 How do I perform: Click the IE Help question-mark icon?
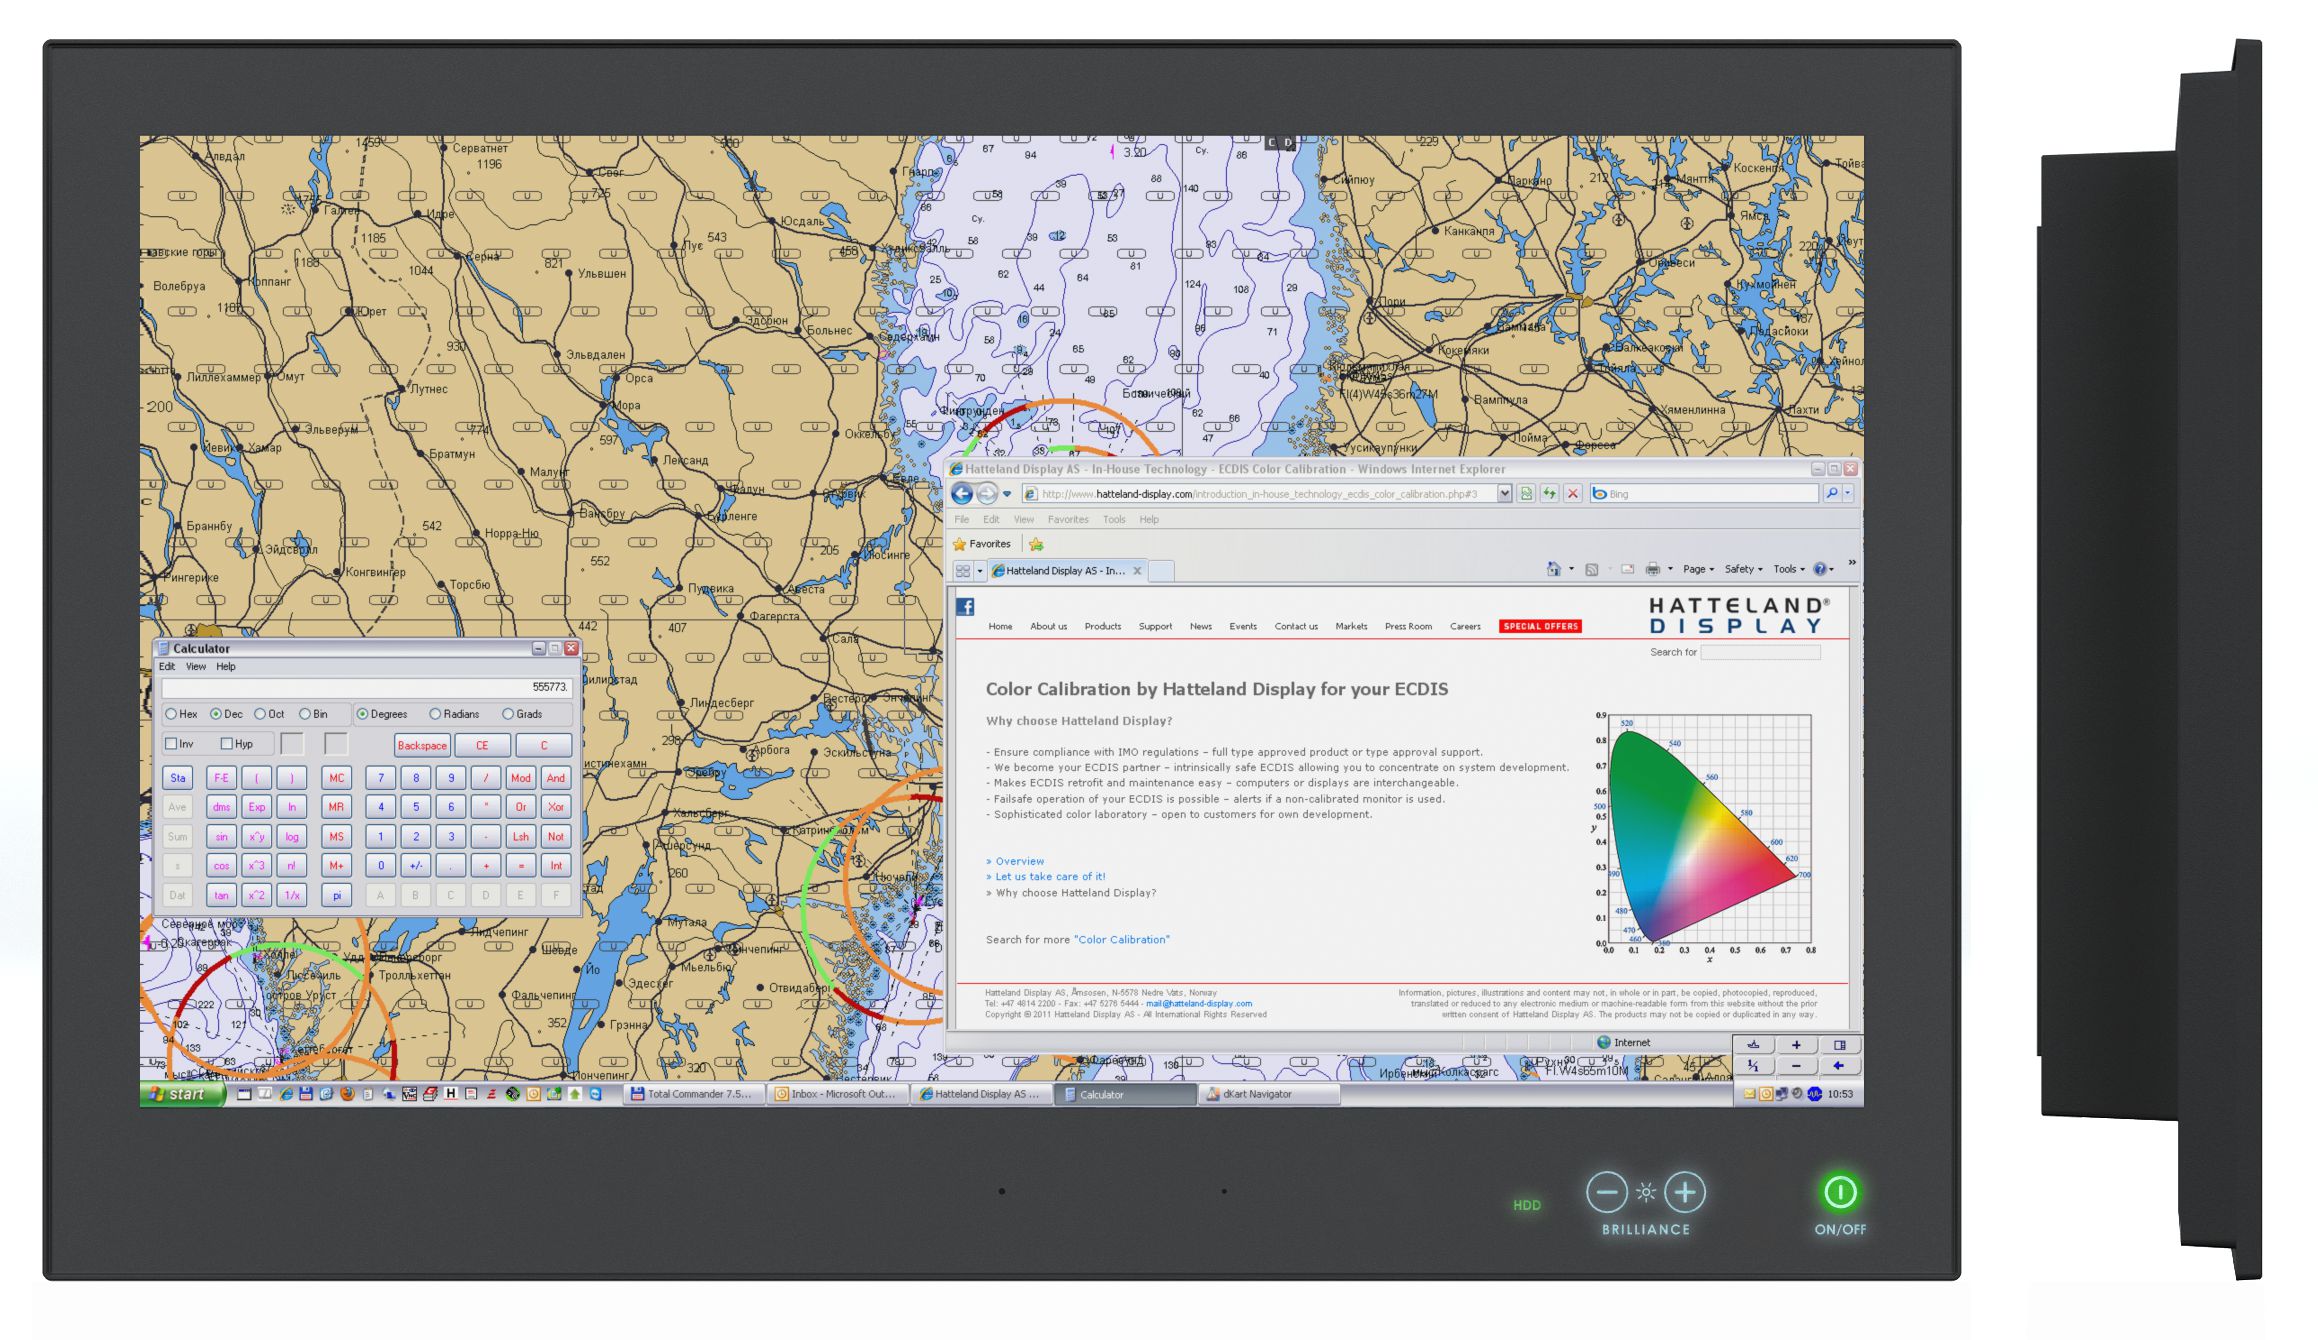pyautogui.click(x=1820, y=569)
